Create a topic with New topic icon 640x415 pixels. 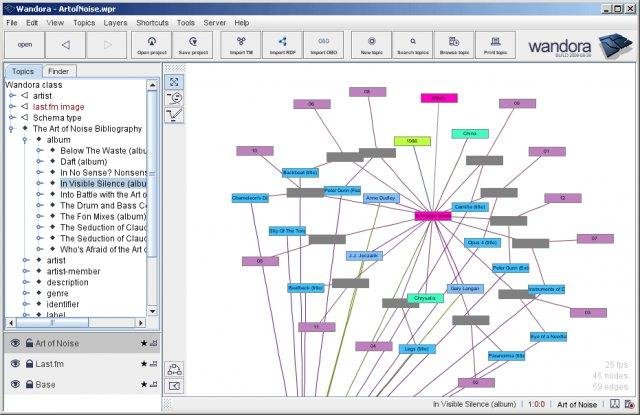[371, 45]
